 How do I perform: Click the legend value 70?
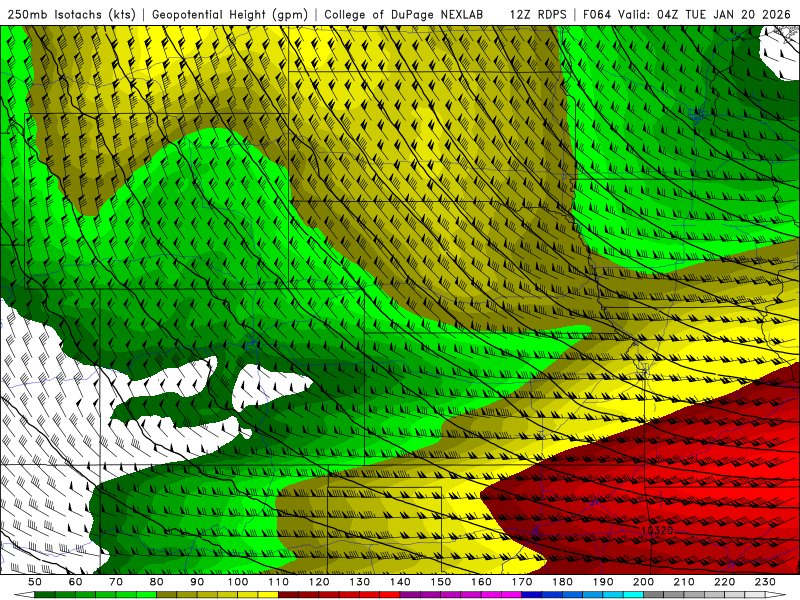(116, 582)
